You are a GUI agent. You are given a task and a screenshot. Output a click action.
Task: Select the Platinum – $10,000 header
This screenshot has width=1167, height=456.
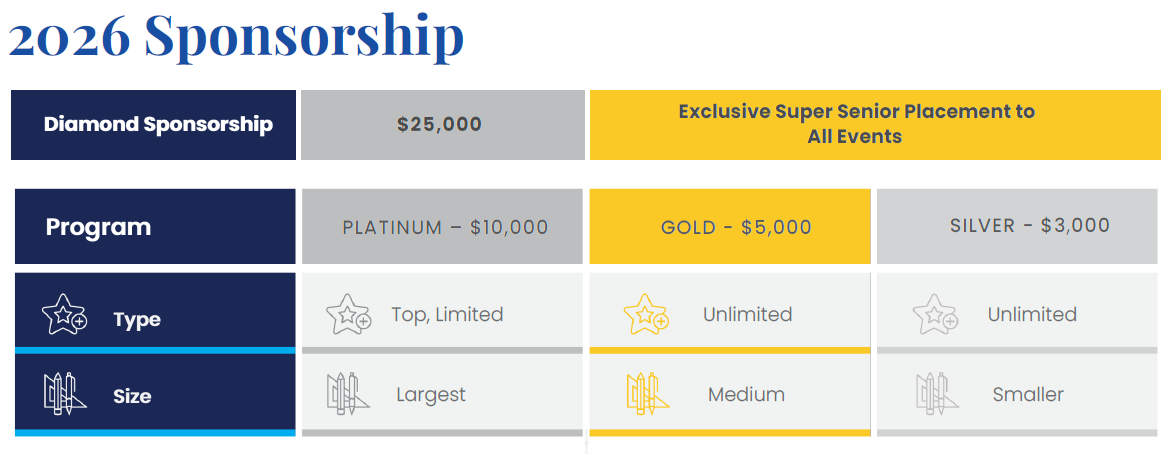point(445,227)
